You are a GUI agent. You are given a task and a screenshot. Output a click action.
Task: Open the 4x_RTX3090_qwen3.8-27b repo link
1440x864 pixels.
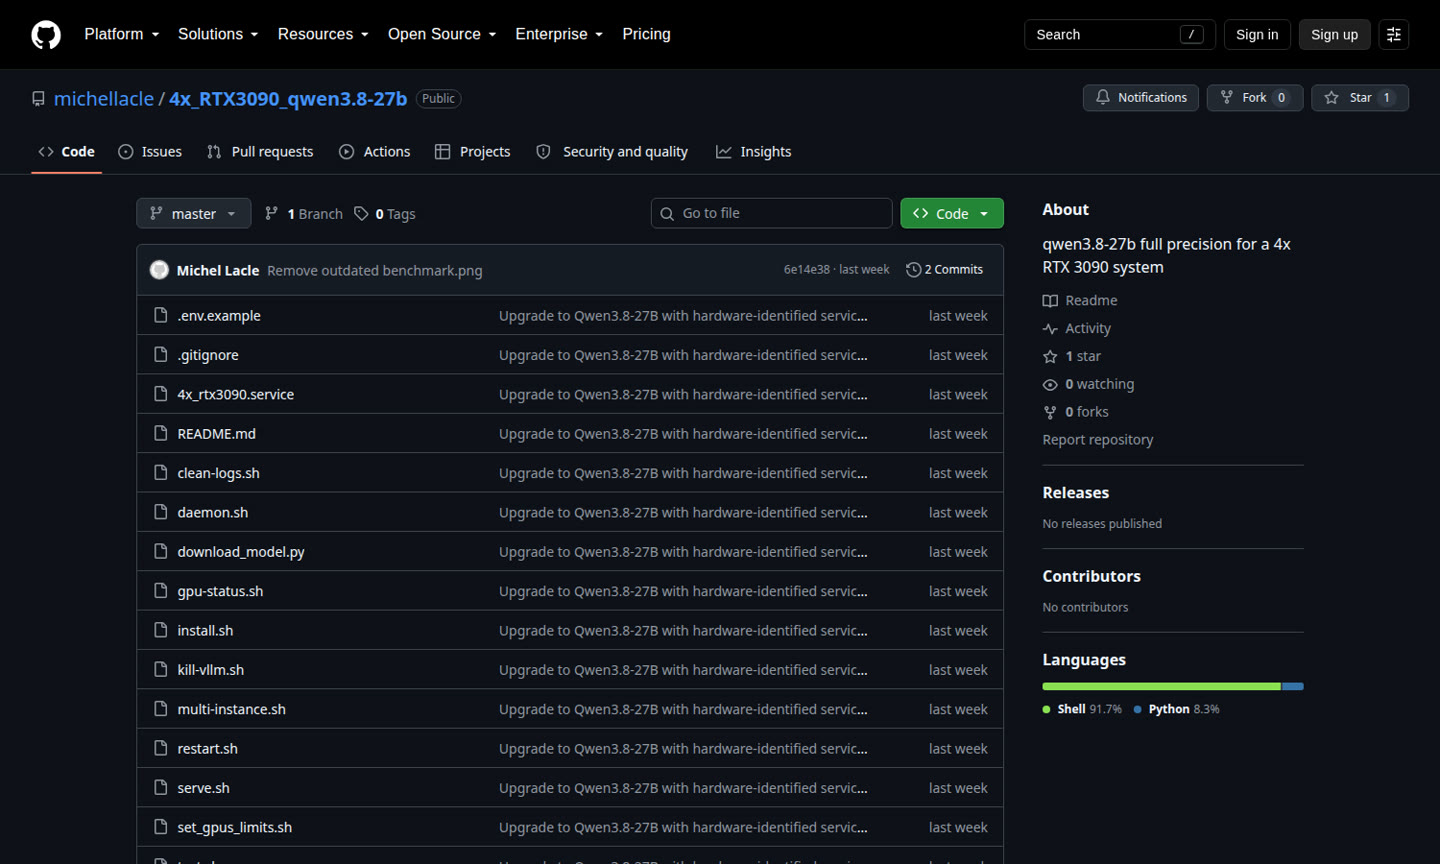[x=288, y=99]
